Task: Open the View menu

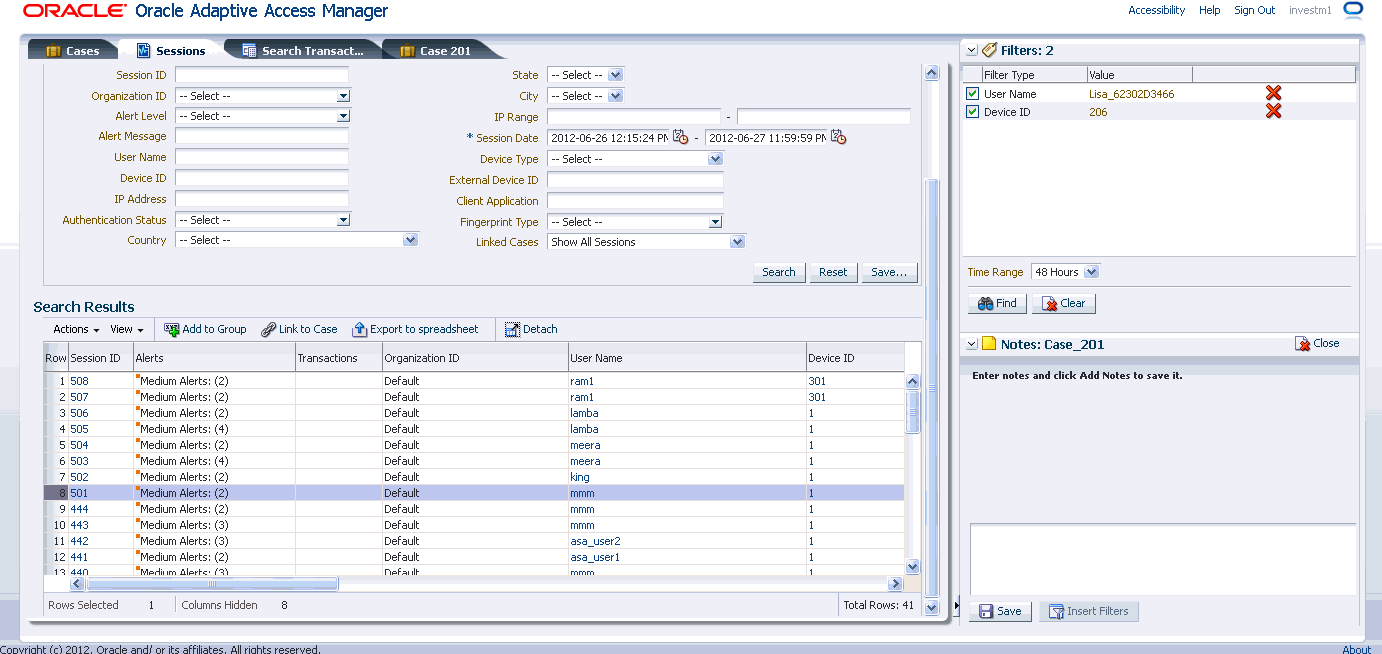Action: (x=126, y=329)
